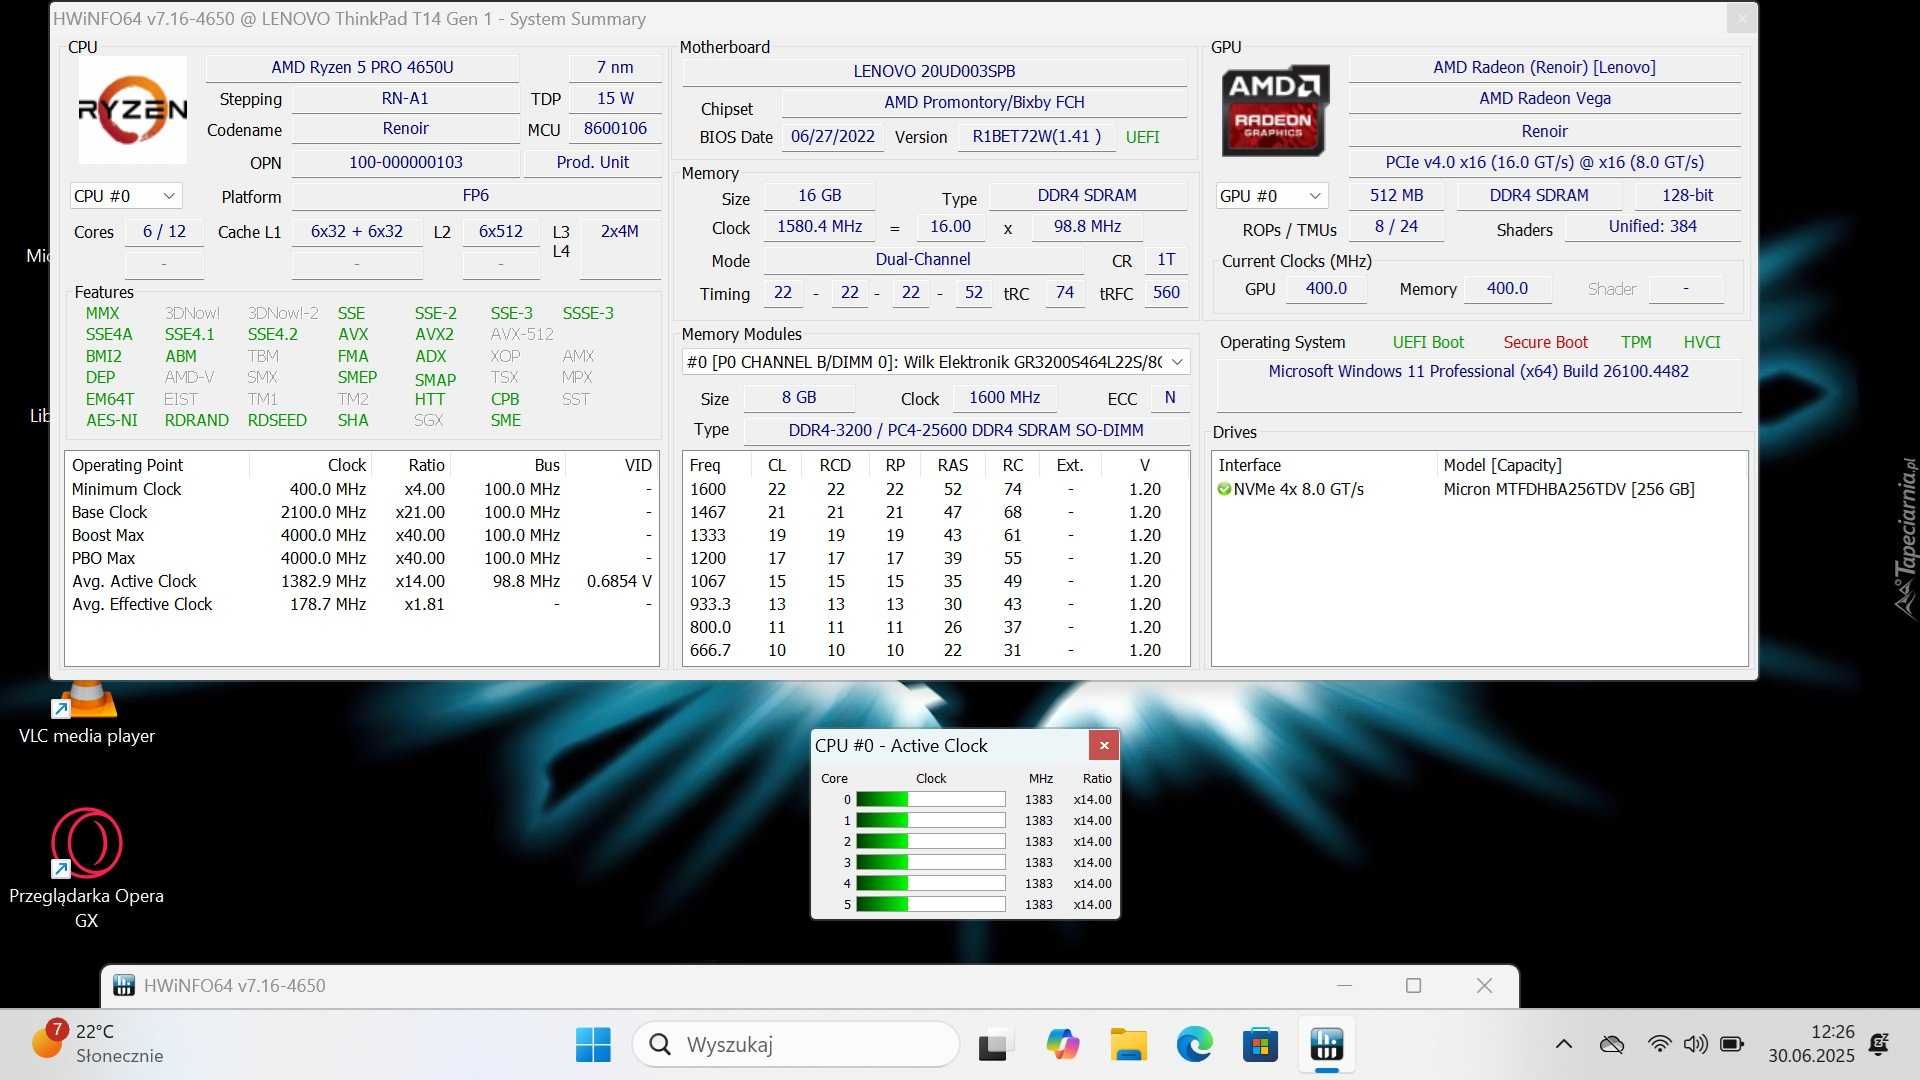Open Wi-Fi network tray icon
Screen dimensions: 1920x1080
point(1659,1044)
